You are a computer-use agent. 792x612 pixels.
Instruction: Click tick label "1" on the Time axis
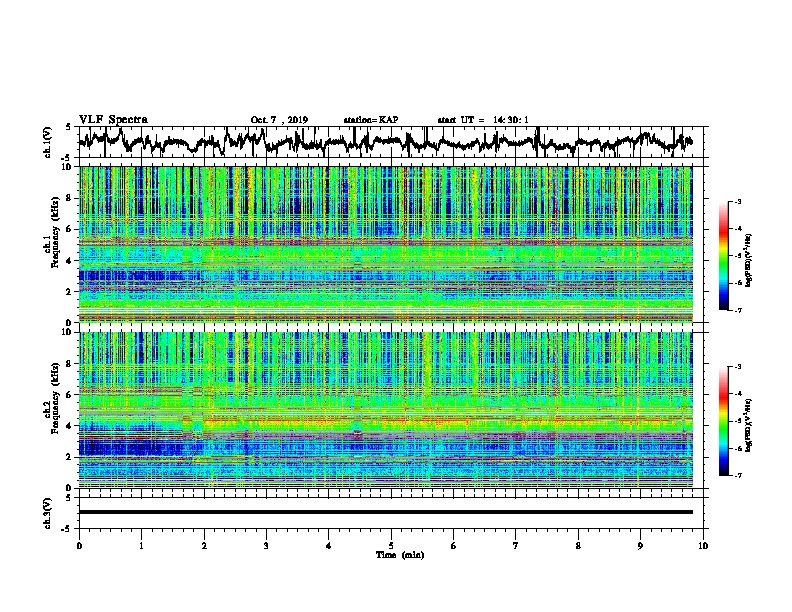(x=141, y=546)
